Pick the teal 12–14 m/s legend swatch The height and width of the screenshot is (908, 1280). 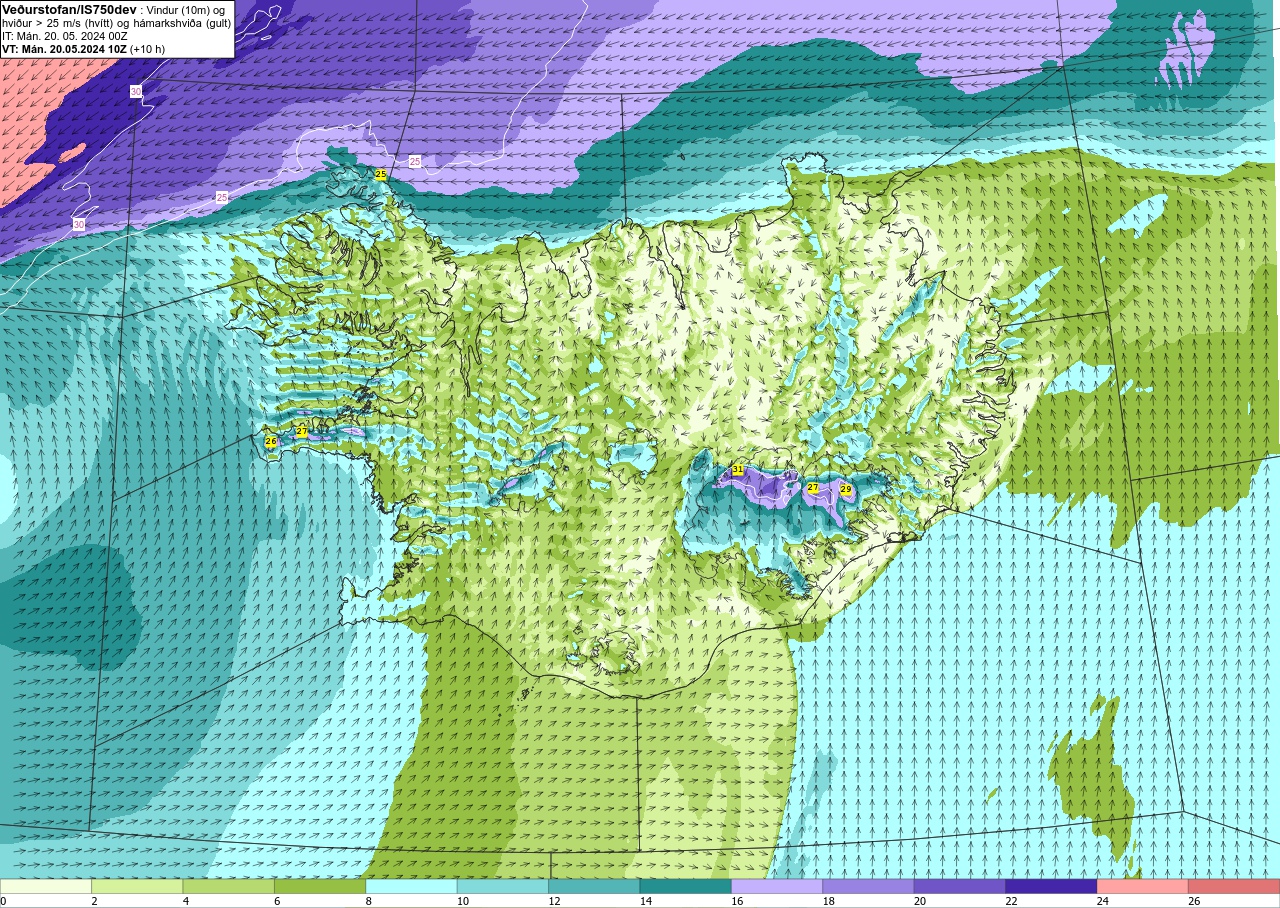[x=594, y=886]
